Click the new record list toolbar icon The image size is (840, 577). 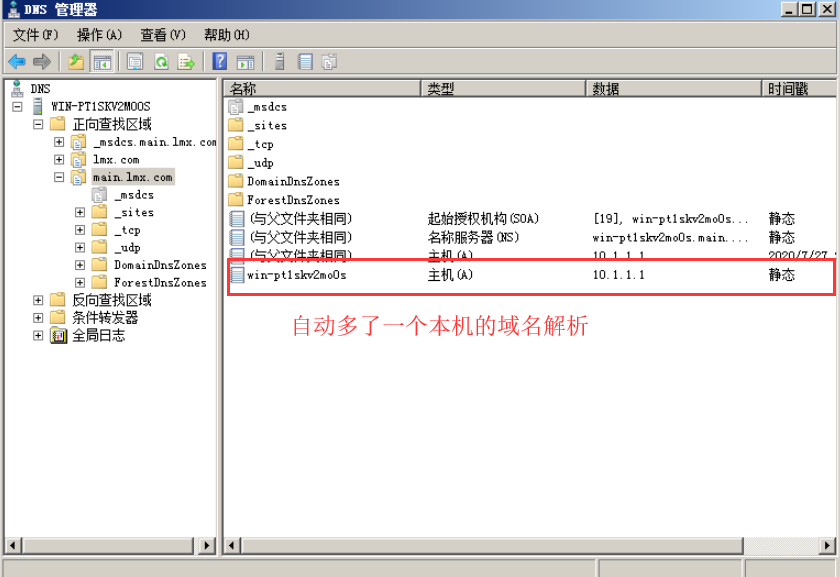pos(305,62)
